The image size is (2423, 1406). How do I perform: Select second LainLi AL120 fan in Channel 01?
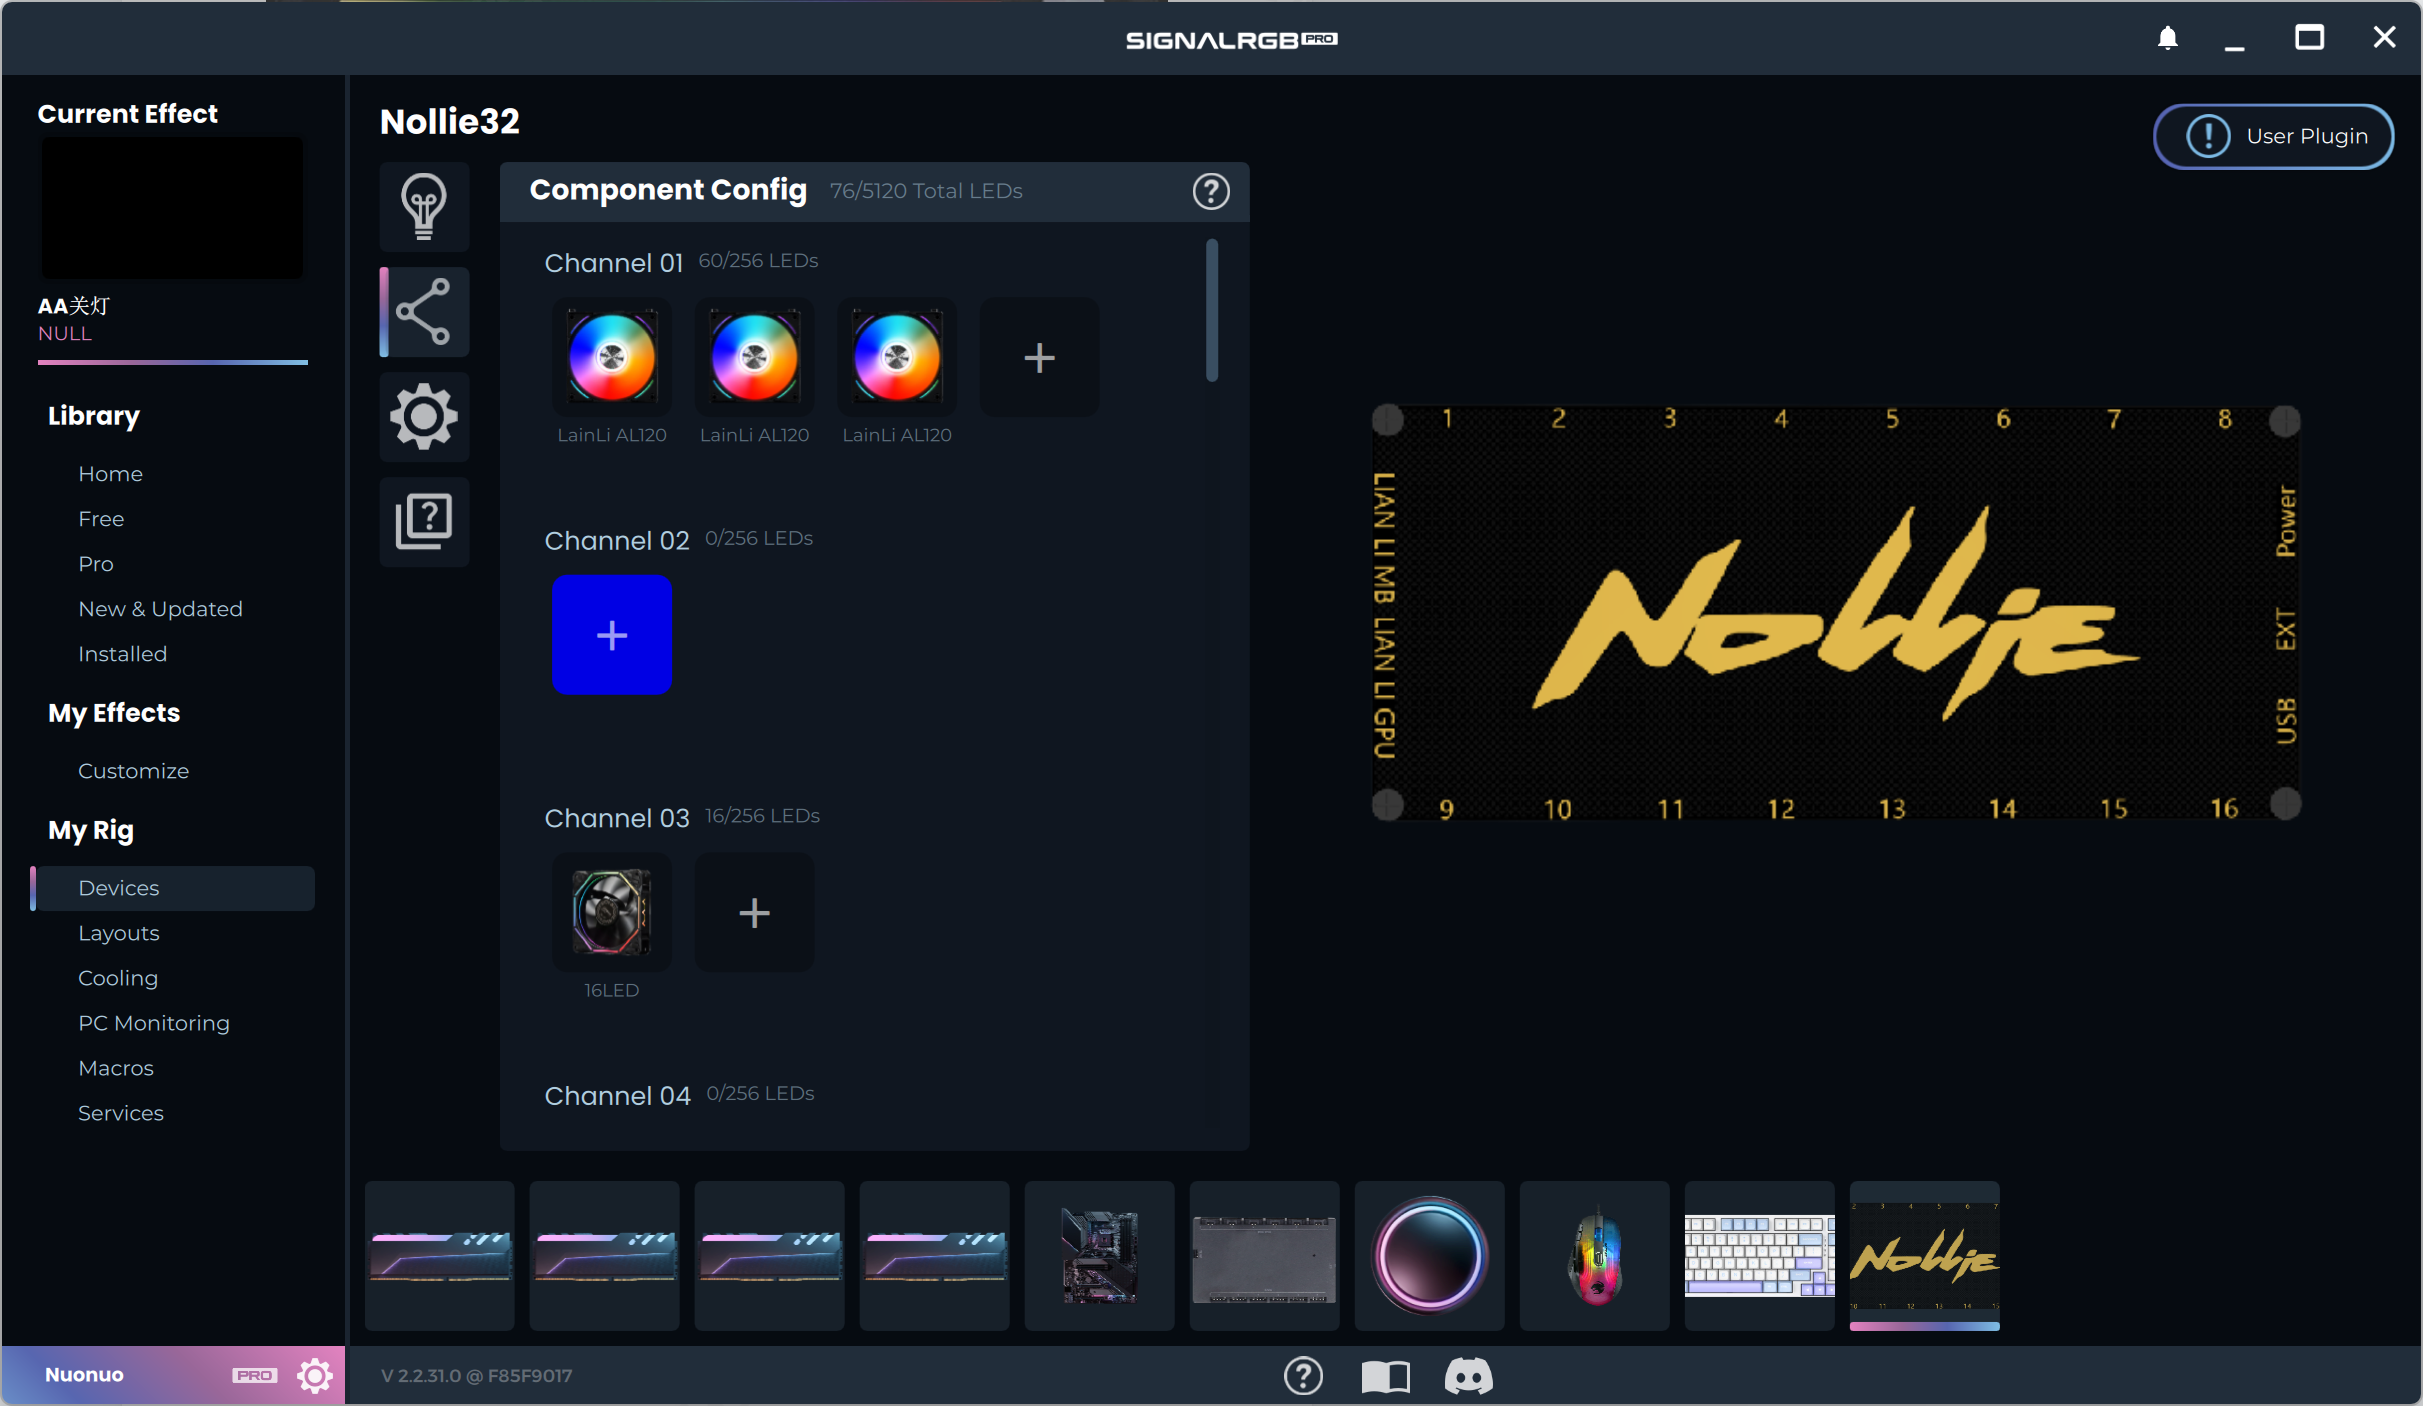coord(754,357)
